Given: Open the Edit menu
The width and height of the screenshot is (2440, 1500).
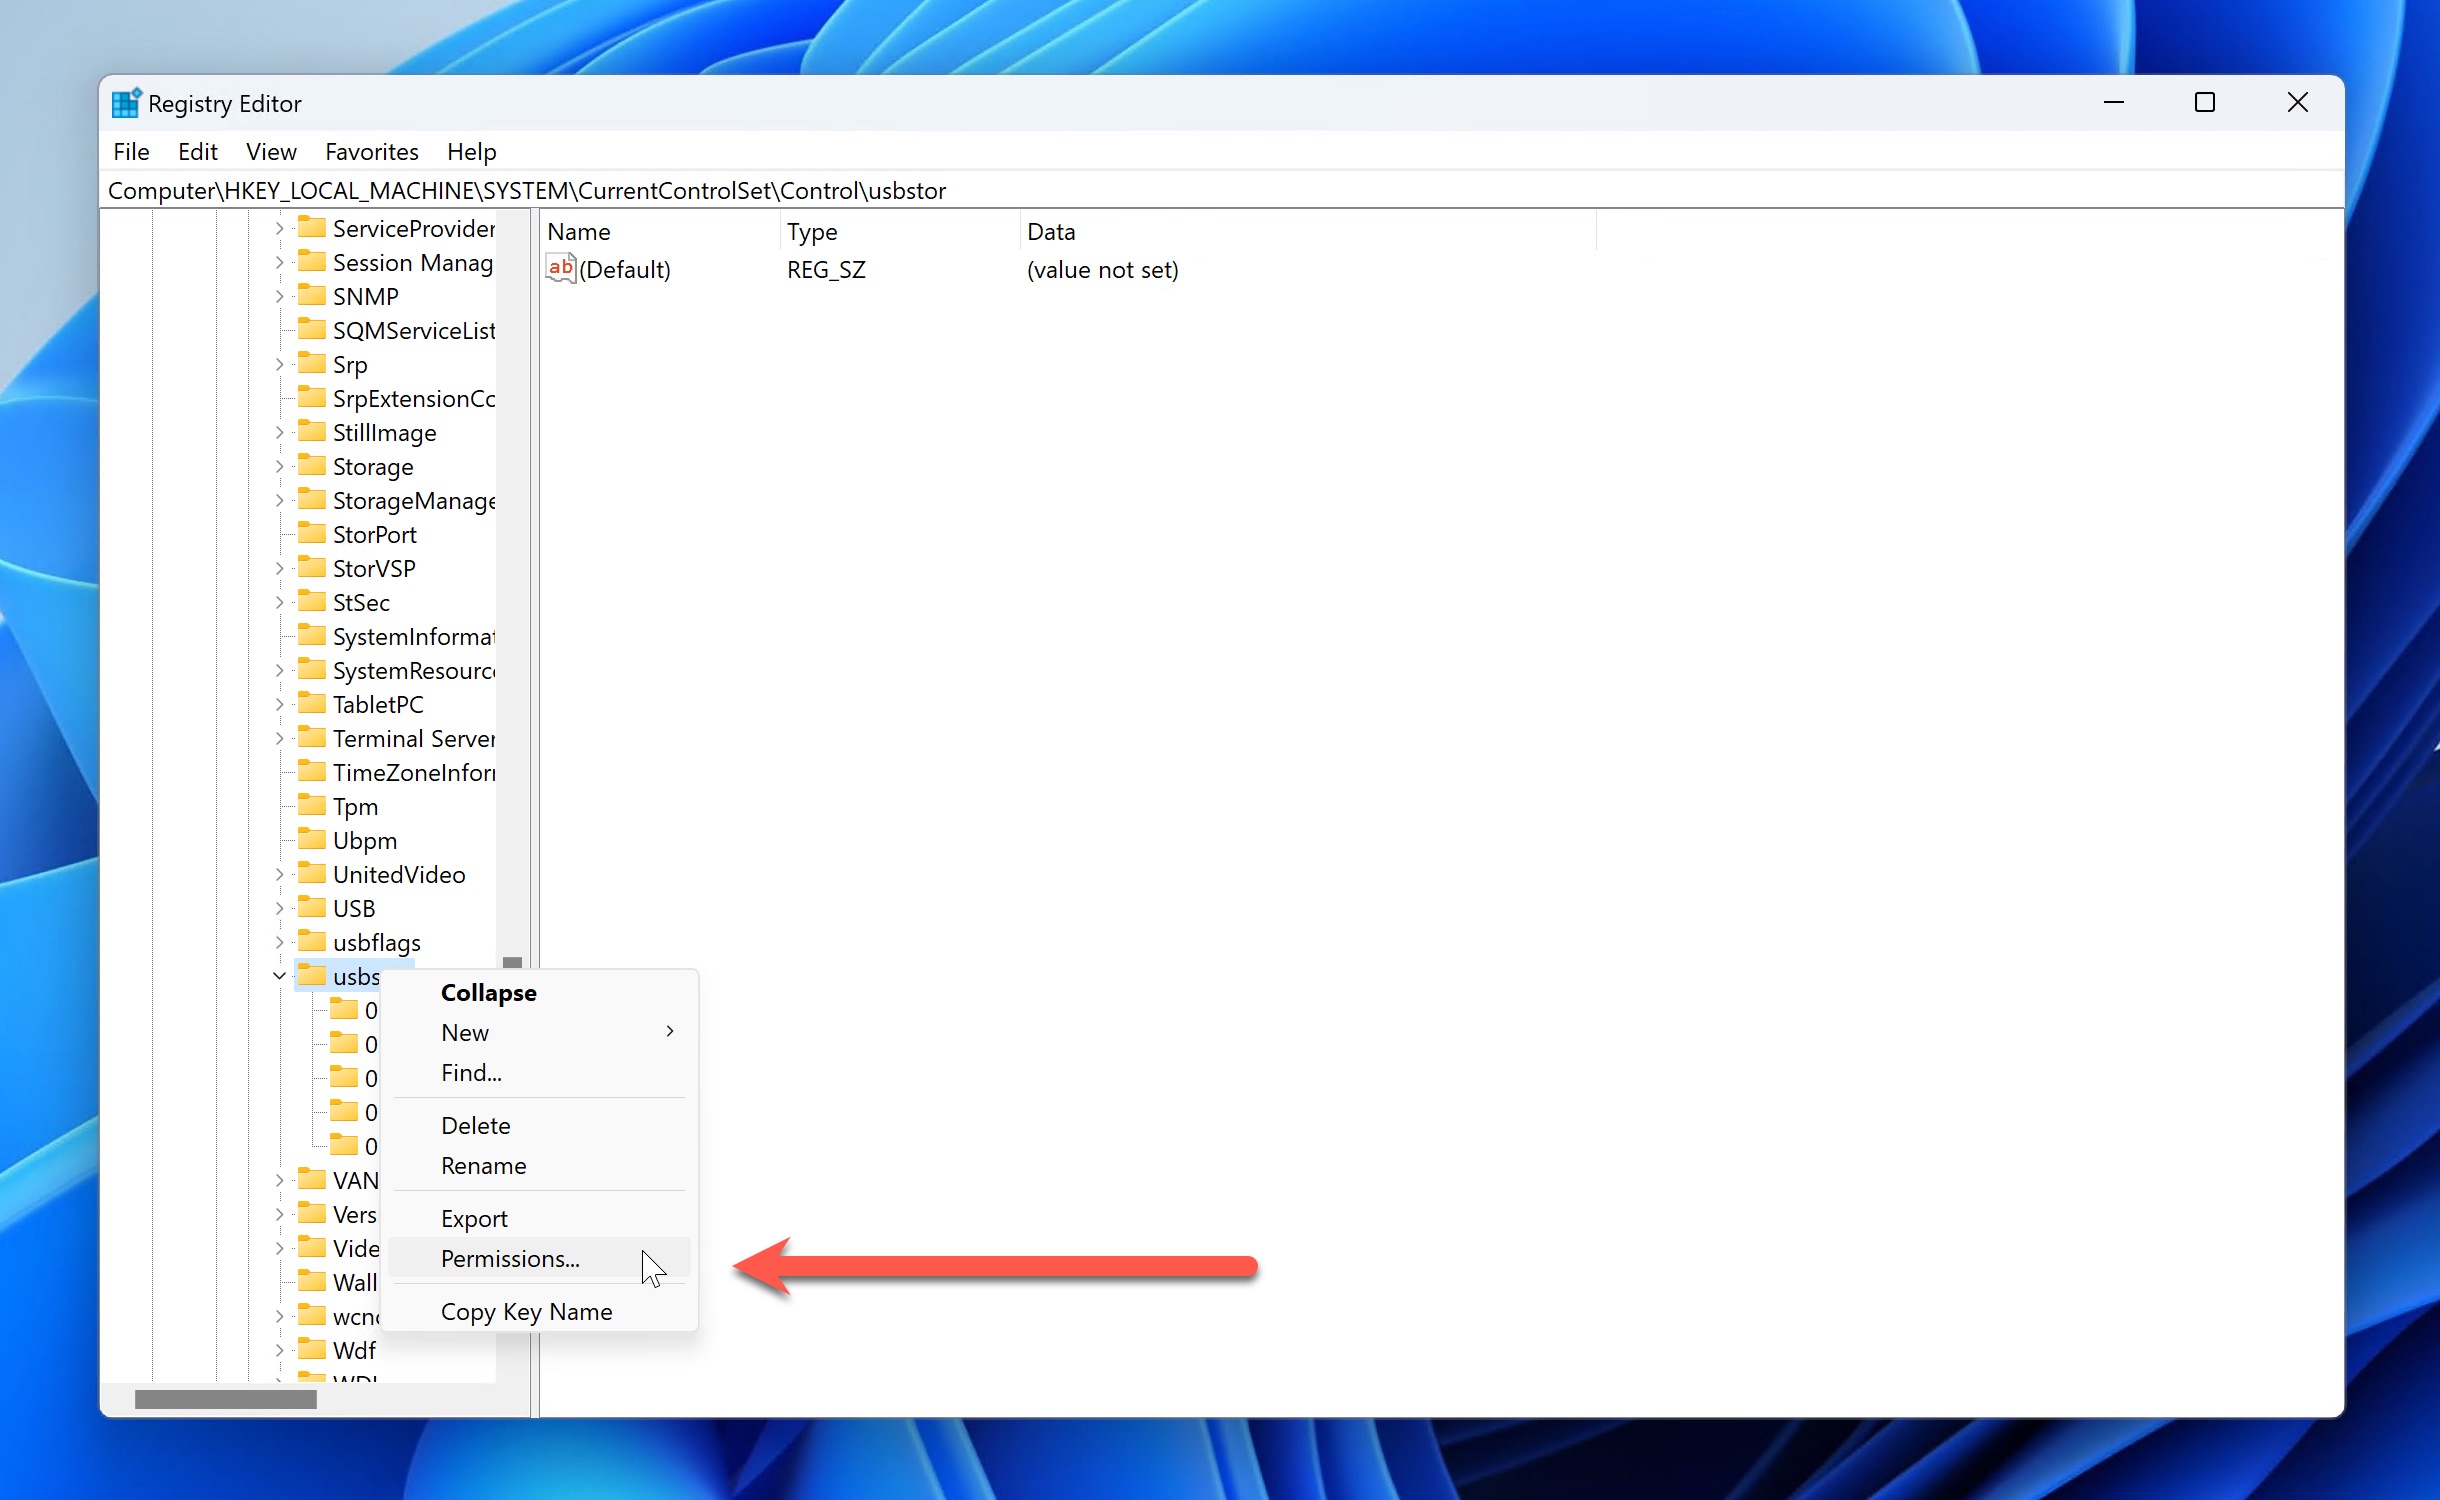Looking at the screenshot, I should point(197,152).
